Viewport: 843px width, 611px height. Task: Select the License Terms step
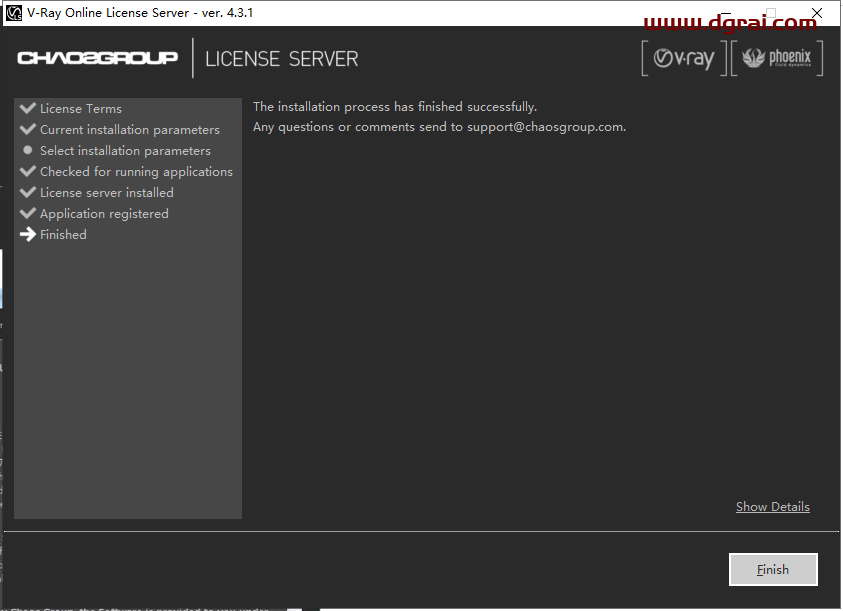(x=81, y=109)
